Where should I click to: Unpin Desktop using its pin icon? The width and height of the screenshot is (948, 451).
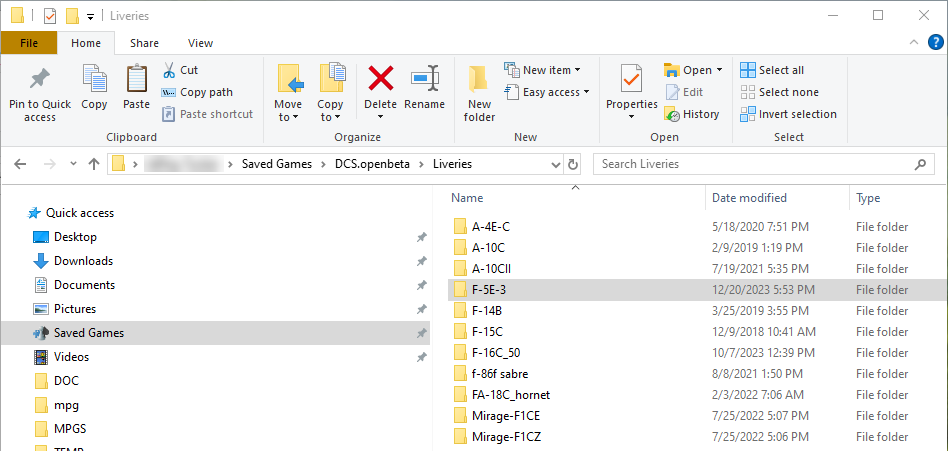[422, 237]
